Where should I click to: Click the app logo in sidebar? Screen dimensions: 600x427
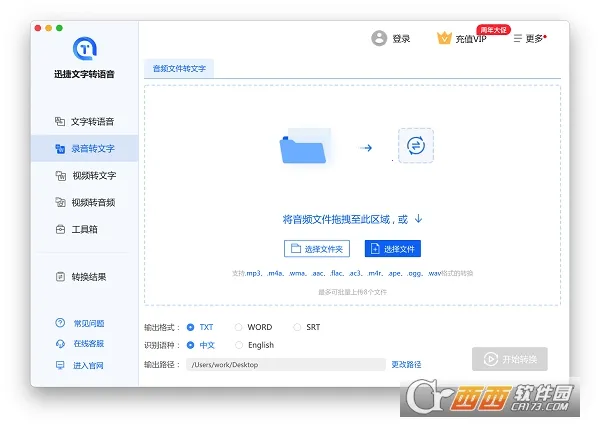coord(84,48)
